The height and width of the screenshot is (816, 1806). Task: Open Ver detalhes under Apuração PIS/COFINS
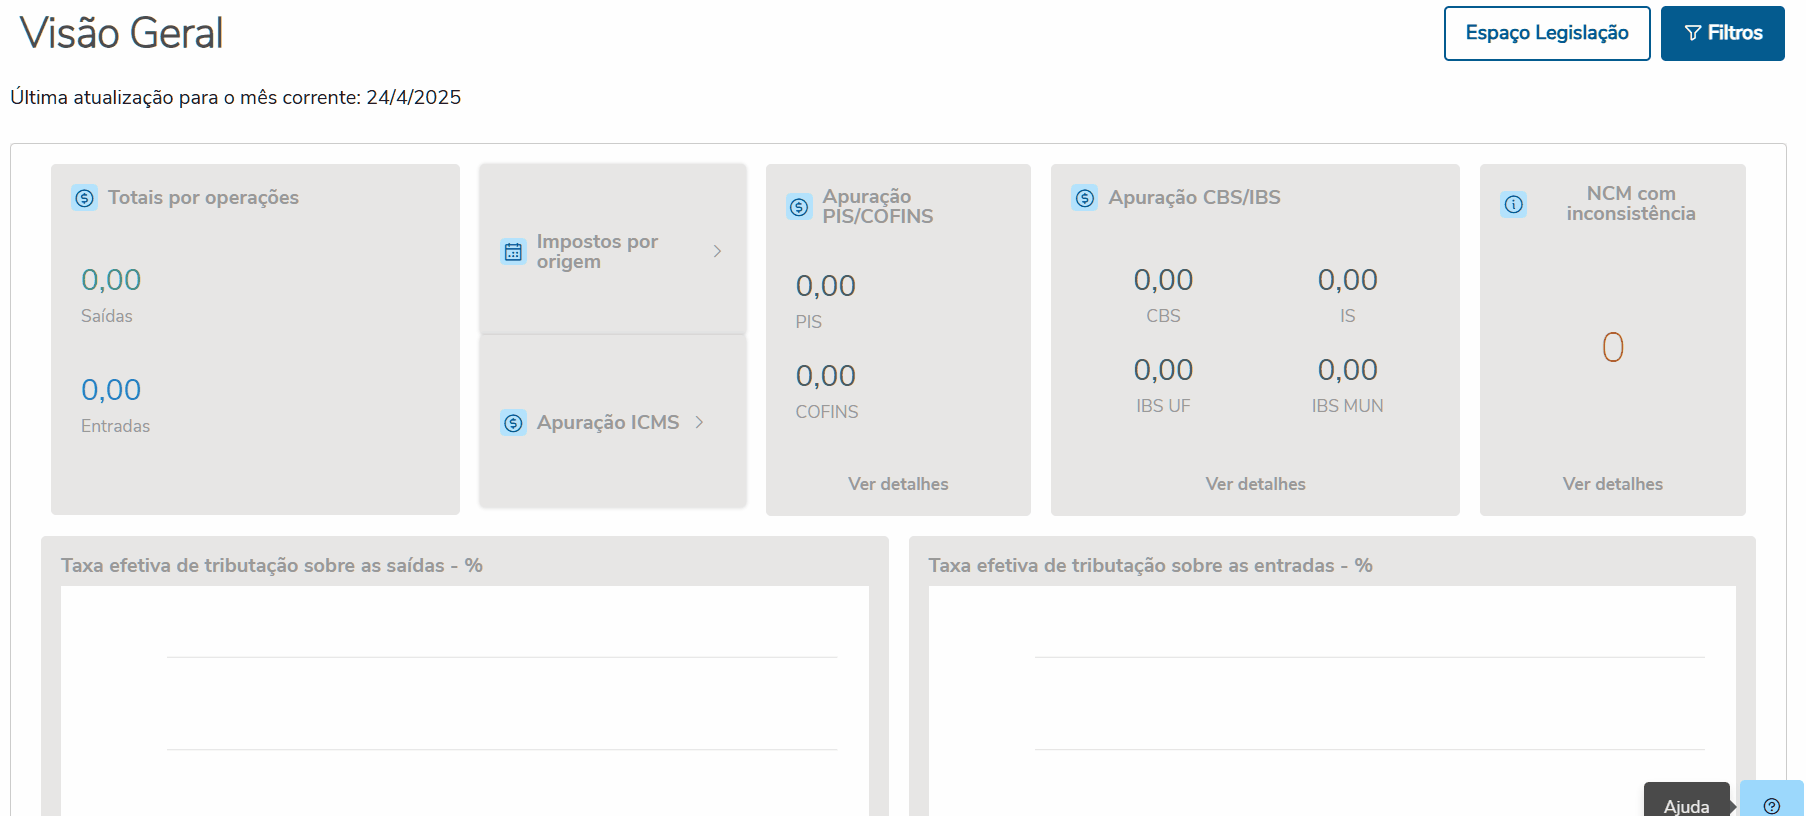point(898,484)
